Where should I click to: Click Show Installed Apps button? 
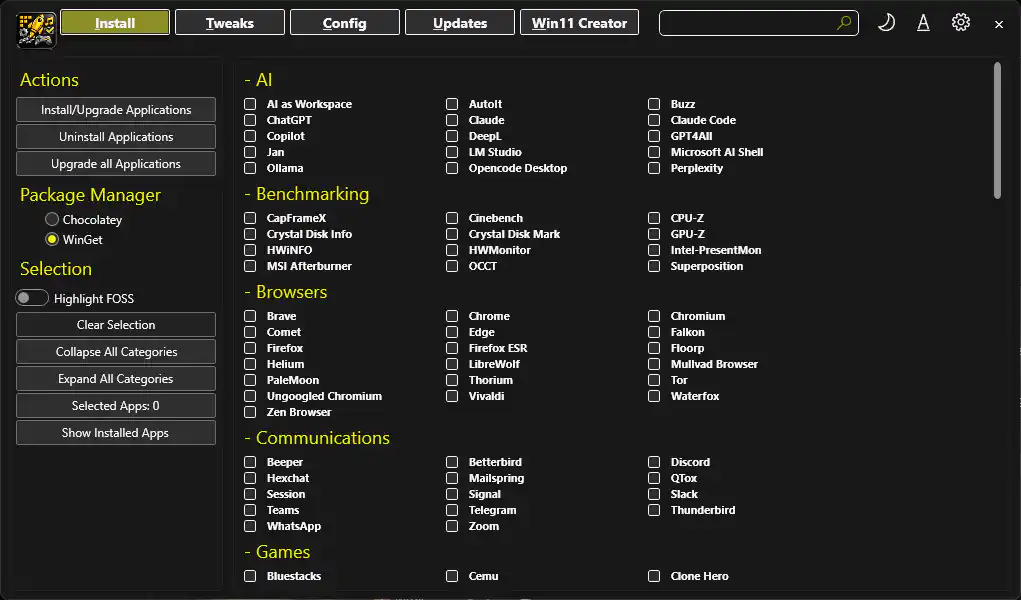(116, 433)
